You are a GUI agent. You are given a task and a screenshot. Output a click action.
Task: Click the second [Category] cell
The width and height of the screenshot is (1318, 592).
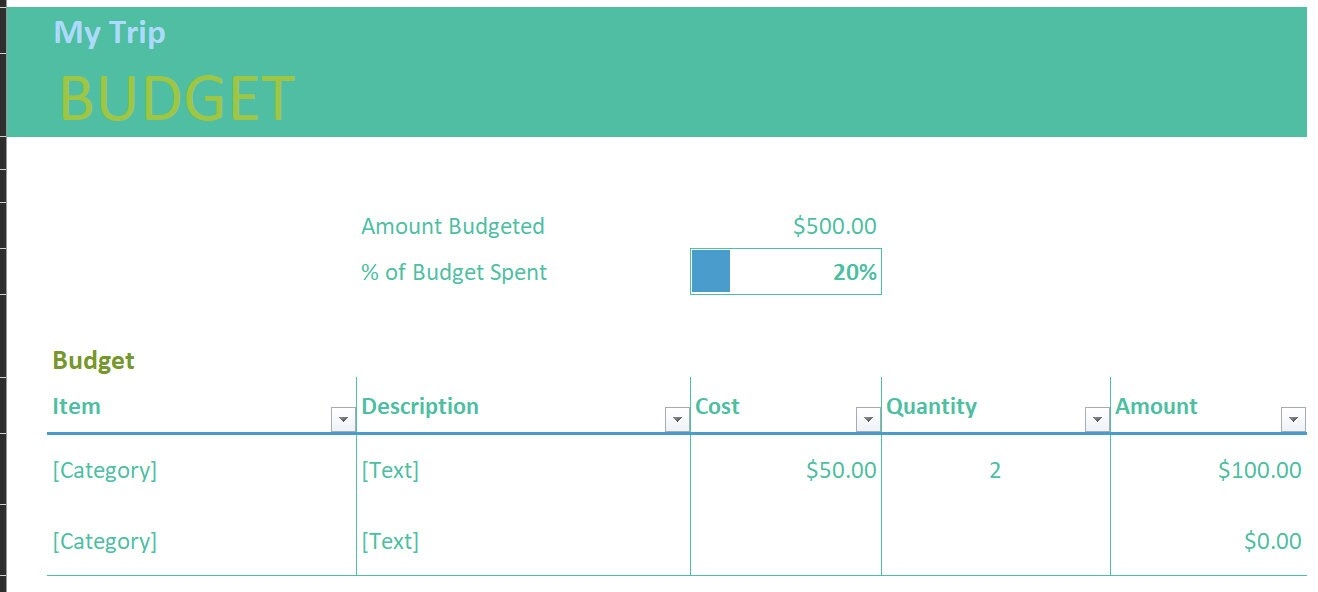[x=105, y=541]
